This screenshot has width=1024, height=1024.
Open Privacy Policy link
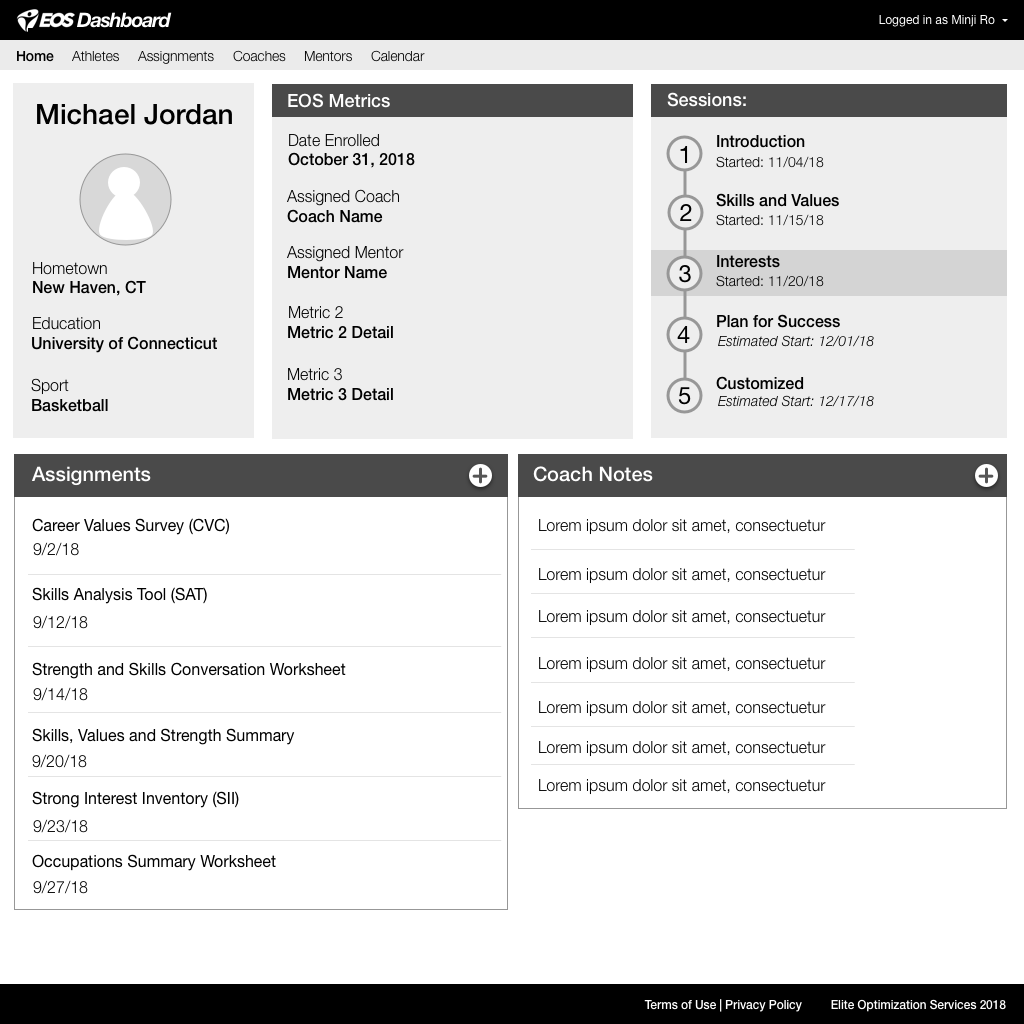click(x=763, y=1004)
